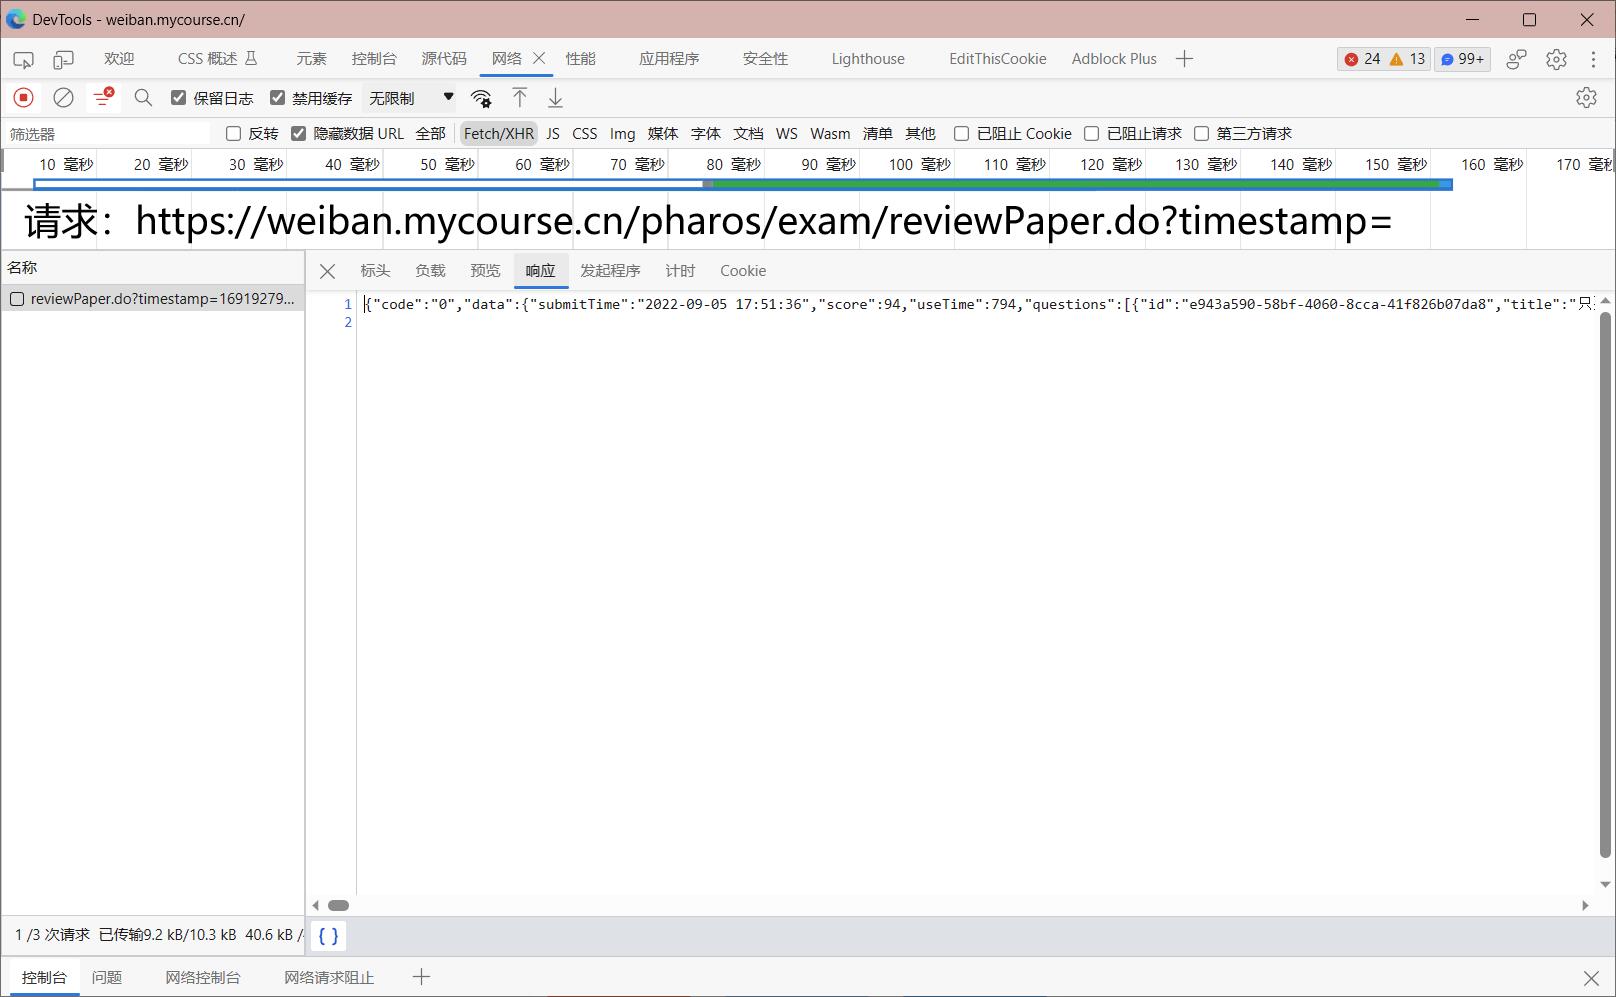Show the request Cookie tab
Screen dimensions: 1616x997
[x=743, y=271]
